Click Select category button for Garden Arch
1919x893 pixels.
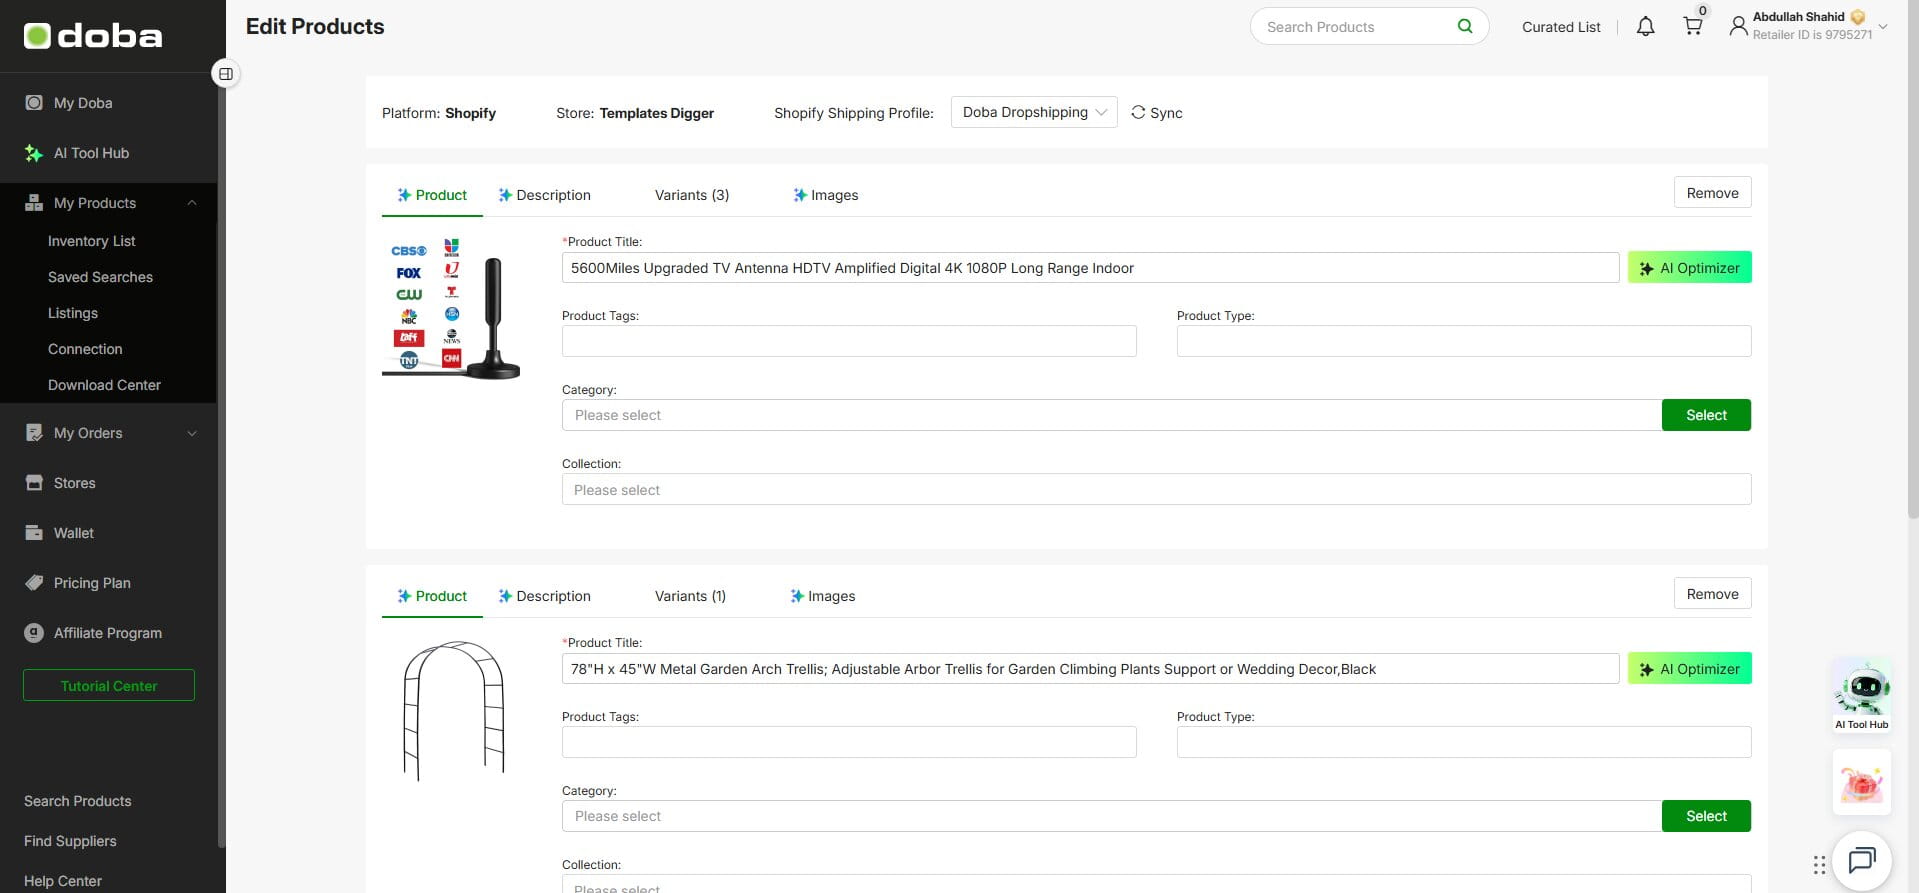pos(1706,816)
